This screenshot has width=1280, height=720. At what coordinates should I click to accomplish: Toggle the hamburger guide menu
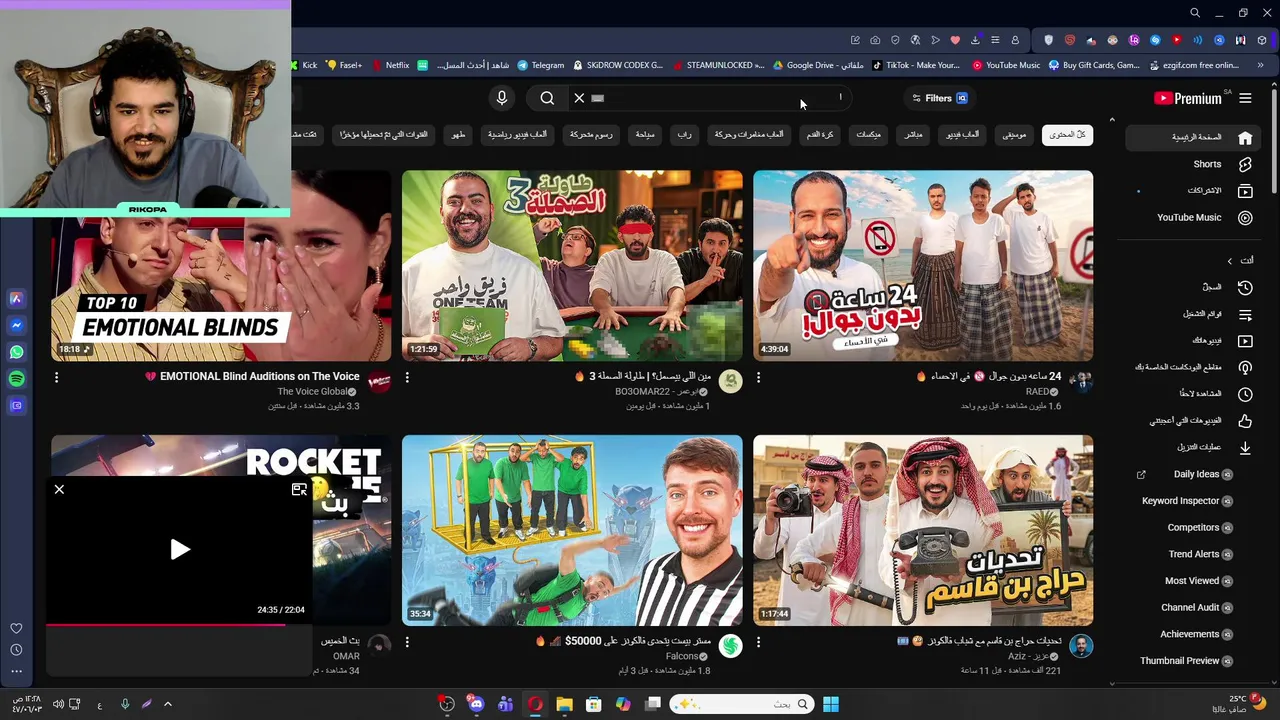(1245, 98)
